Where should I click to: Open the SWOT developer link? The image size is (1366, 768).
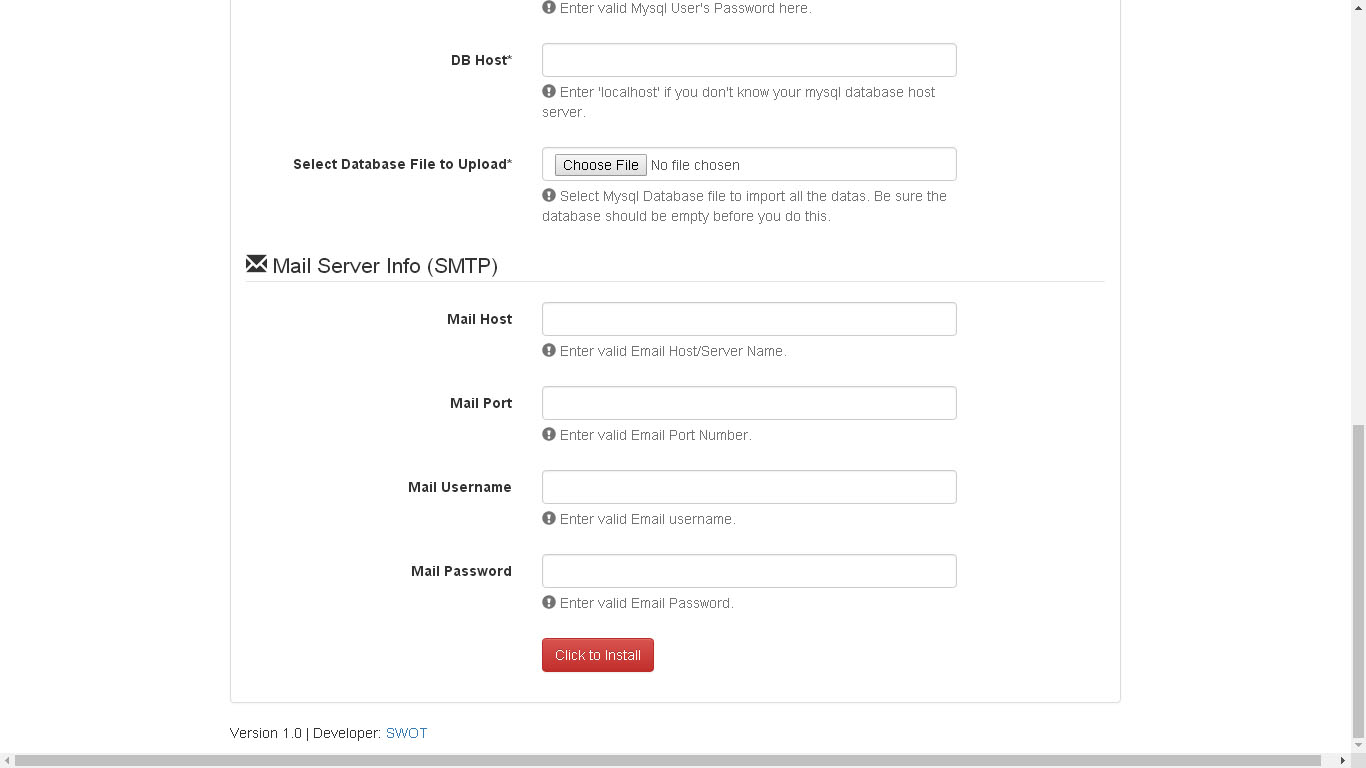pyautogui.click(x=406, y=733)
